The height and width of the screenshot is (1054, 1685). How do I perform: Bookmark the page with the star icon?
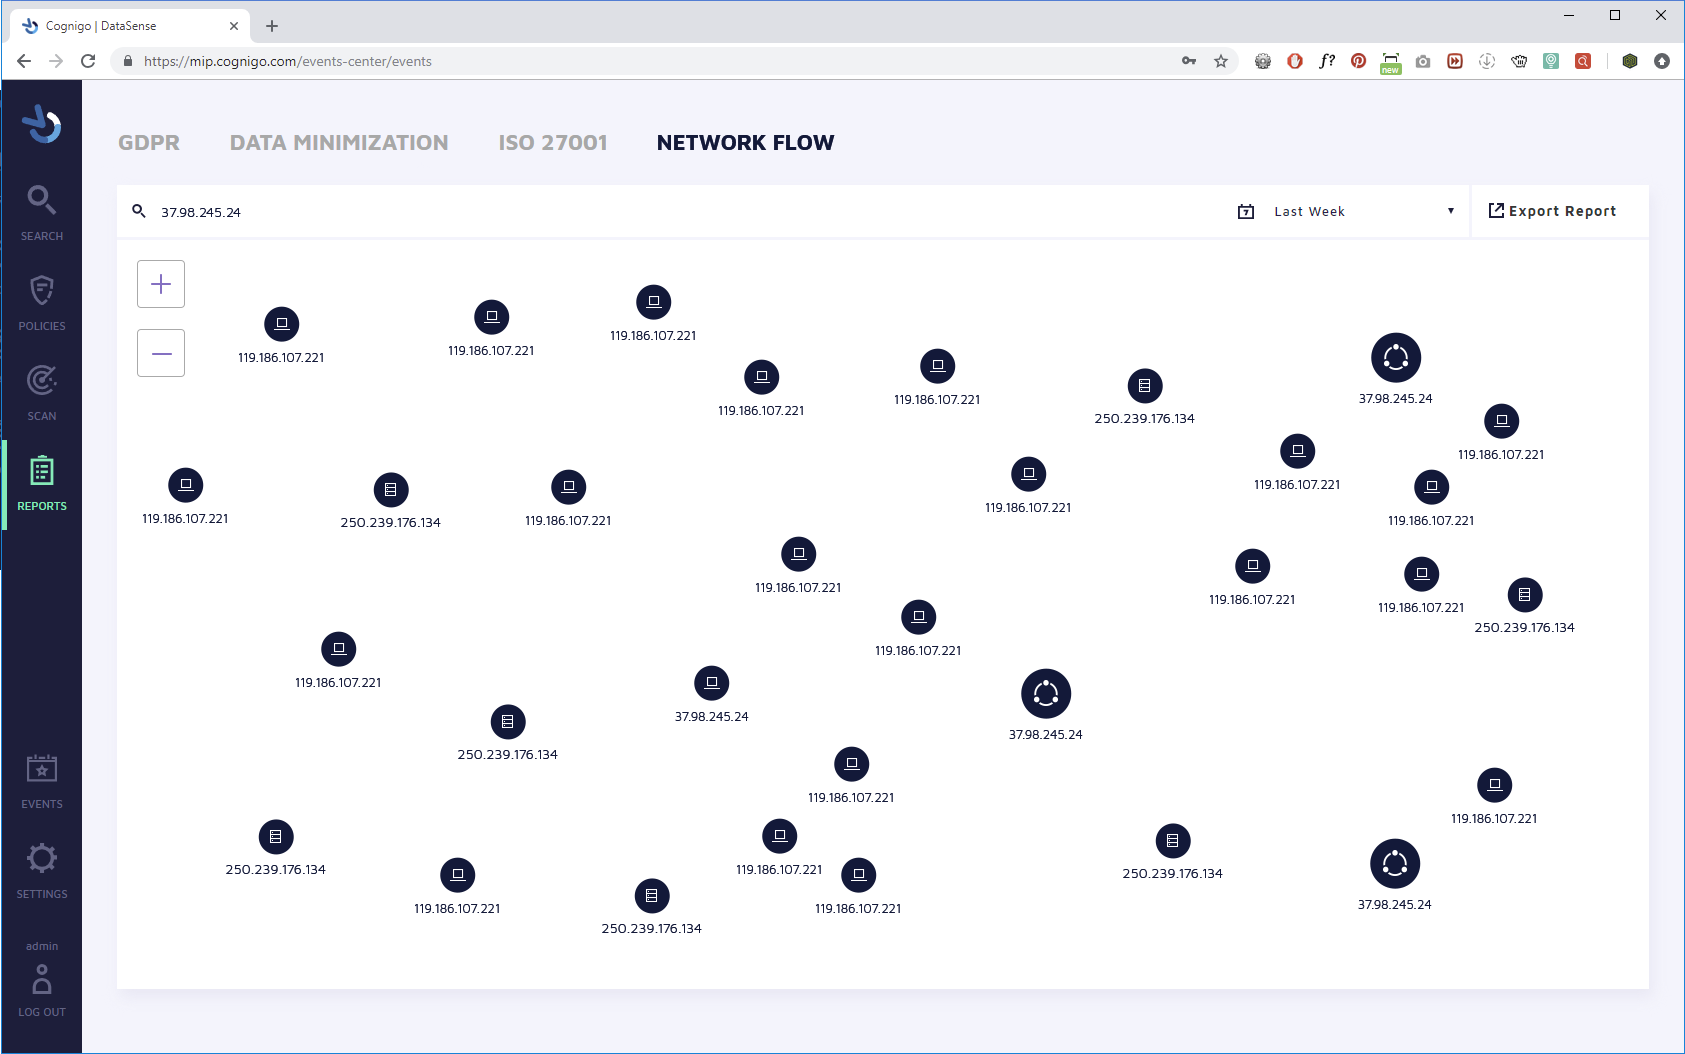(x=1221, y=61)
